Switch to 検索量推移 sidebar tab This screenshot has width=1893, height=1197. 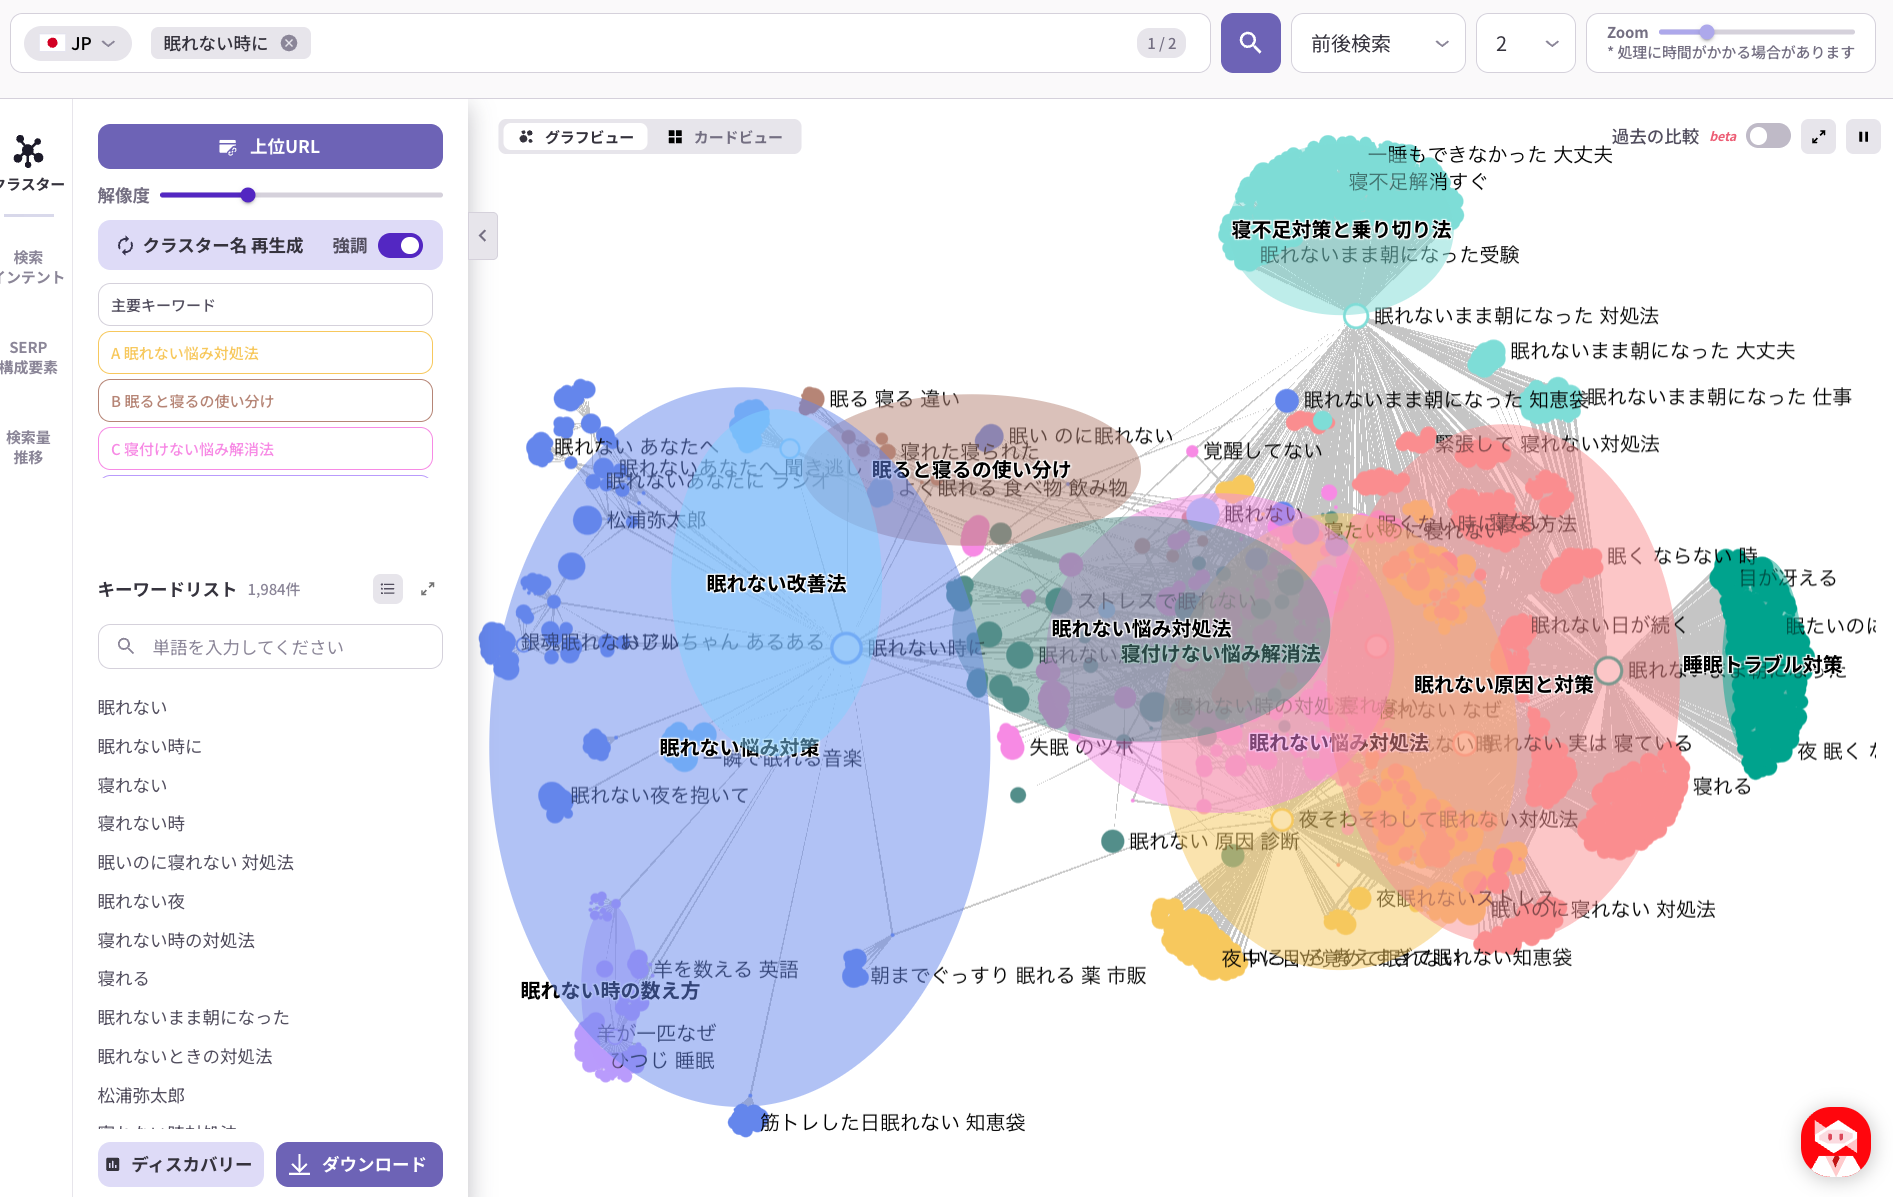click(x=29, y=447)
